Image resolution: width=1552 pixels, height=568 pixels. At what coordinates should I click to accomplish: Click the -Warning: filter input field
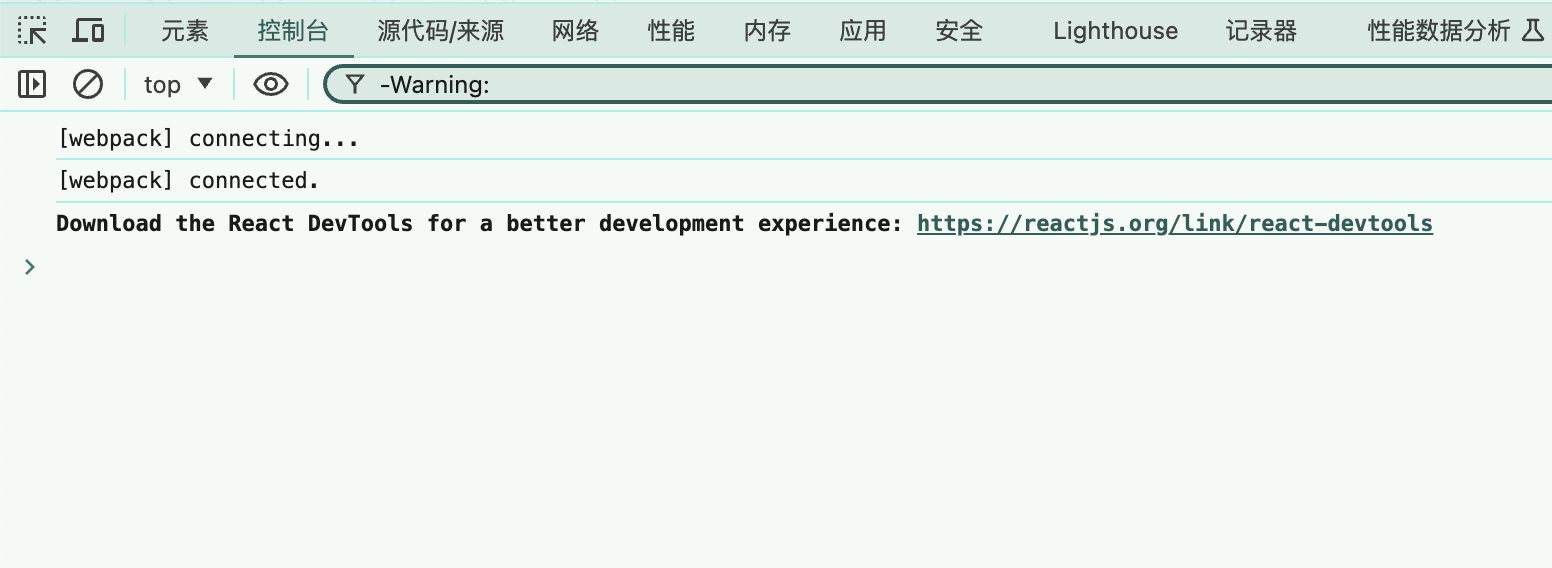[900, 85]
